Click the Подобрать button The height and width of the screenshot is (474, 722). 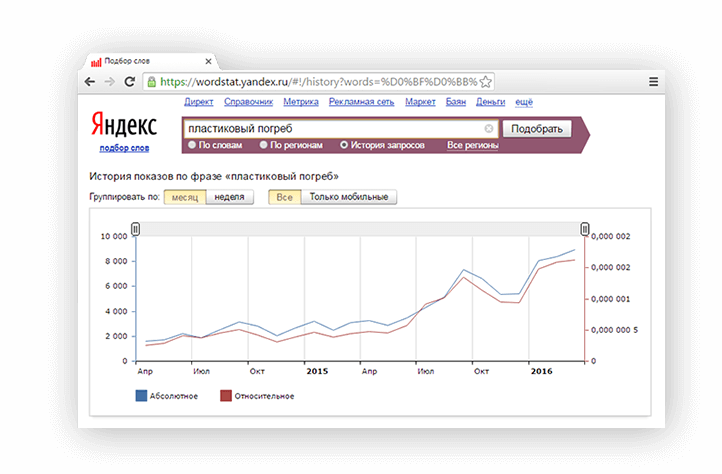pyautogui.click(x=537, y=129)
